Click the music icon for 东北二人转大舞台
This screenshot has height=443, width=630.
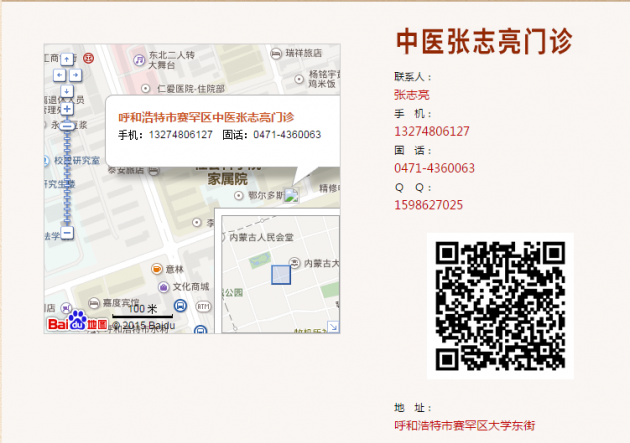(139, 60)
